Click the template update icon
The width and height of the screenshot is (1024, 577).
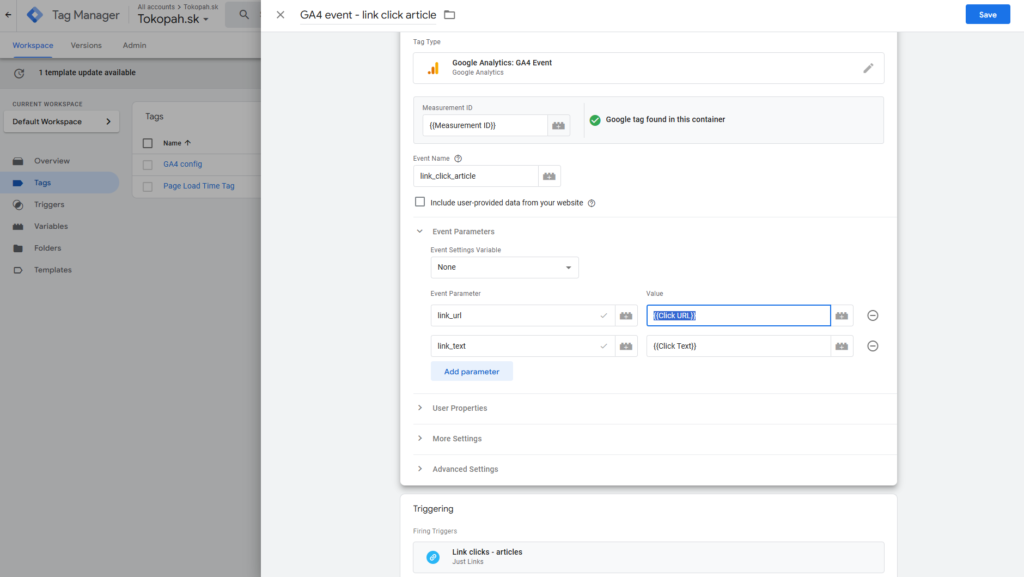click(19, 73)
